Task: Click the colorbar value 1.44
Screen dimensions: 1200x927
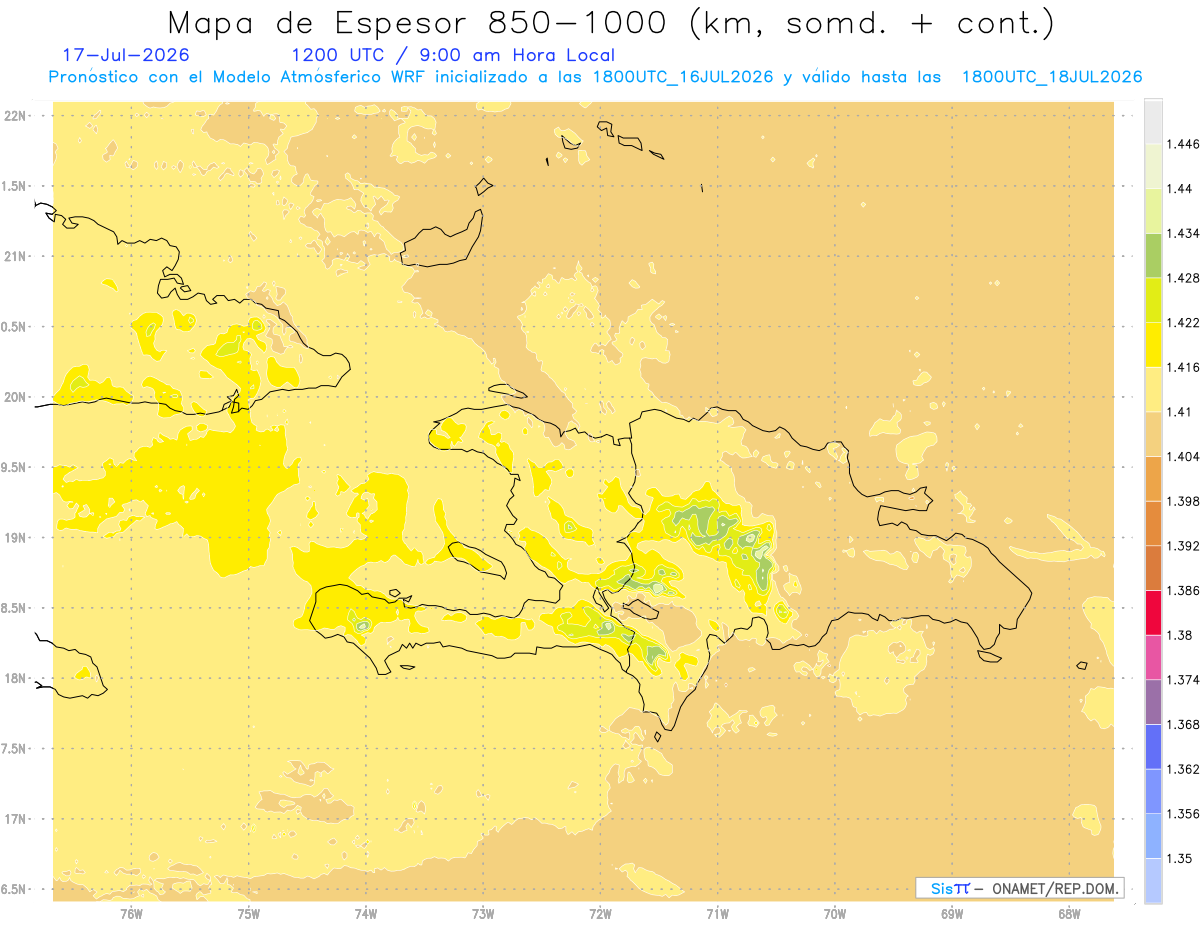Action: click(1179, 189)
